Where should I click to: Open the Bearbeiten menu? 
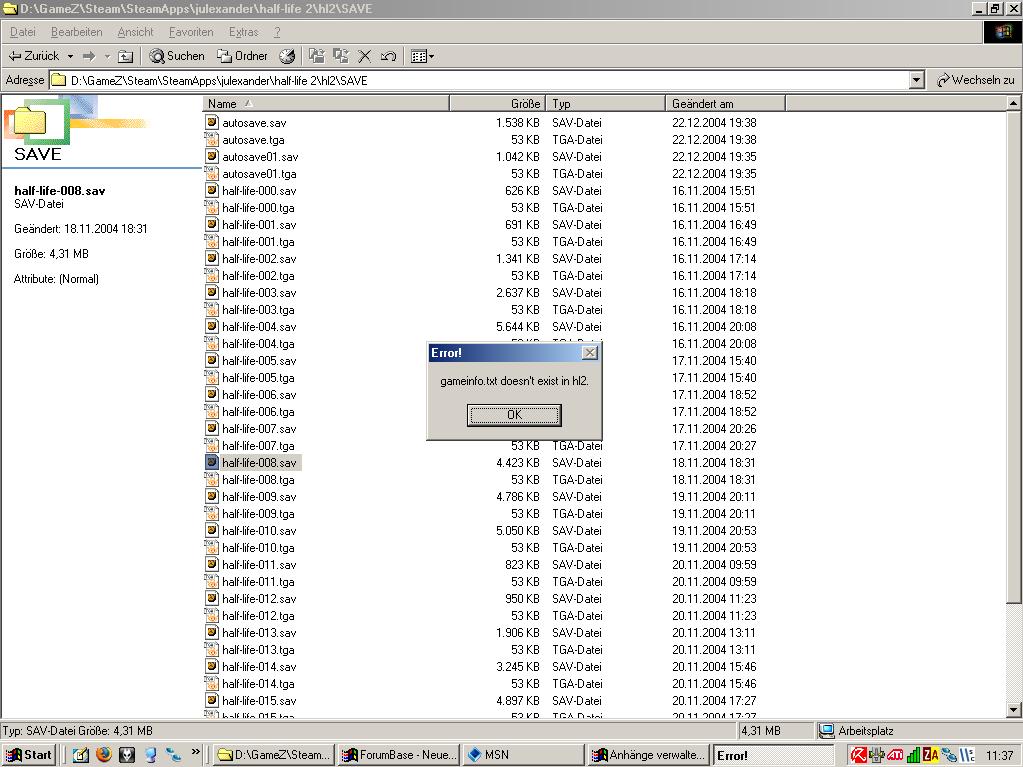click(x=76, y=32)
